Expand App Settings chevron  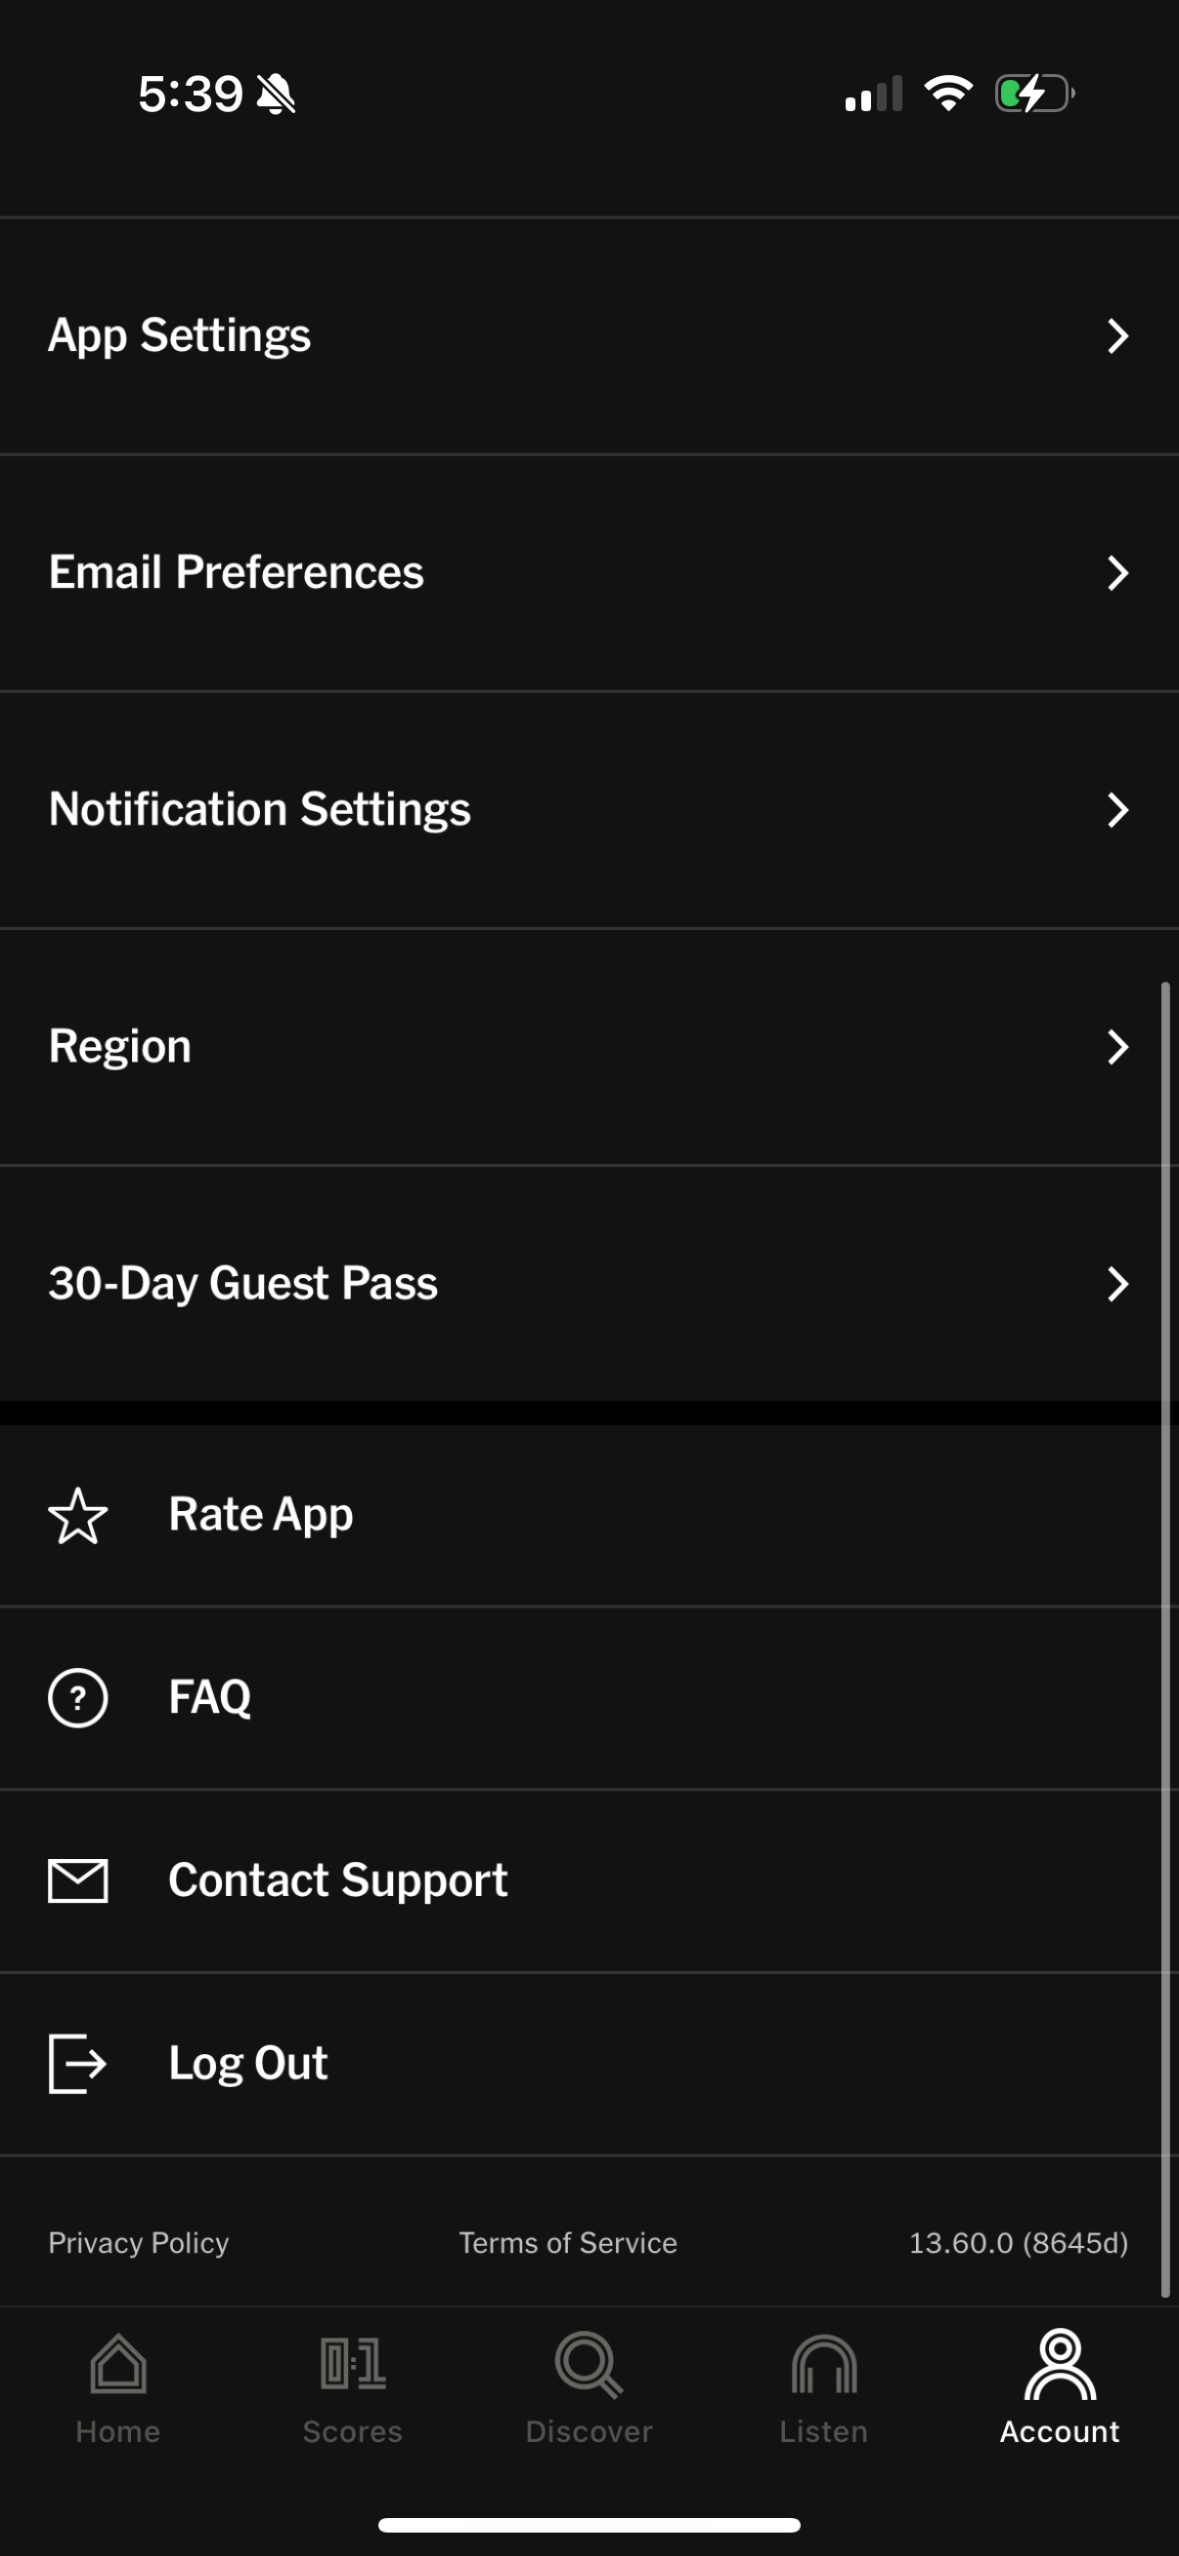(x=1118, y=336)
